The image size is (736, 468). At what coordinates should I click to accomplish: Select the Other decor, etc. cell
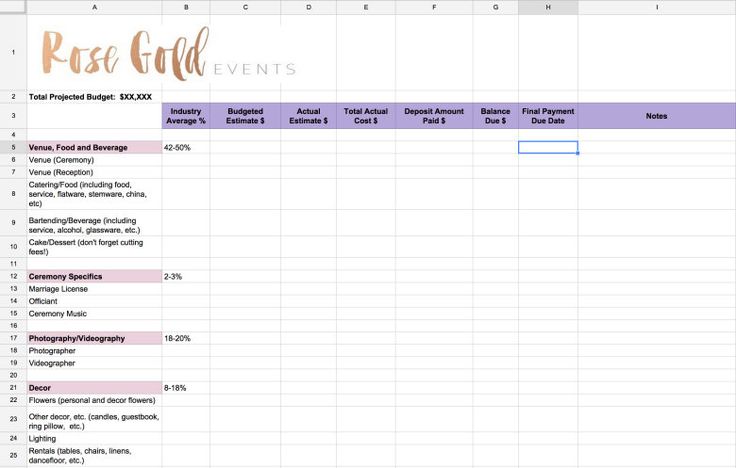(x=94, y=420)
